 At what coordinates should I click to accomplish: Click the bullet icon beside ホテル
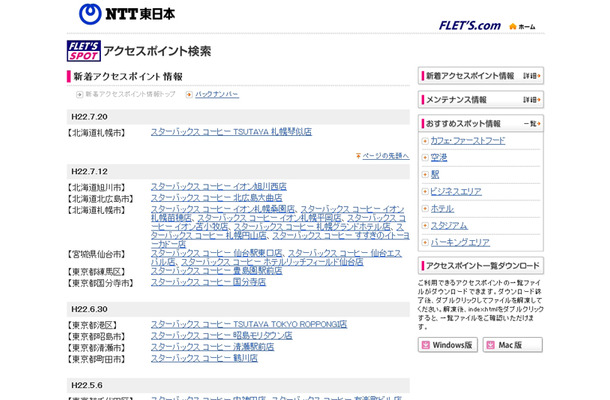pyautogui.click(x=425, y=209)
